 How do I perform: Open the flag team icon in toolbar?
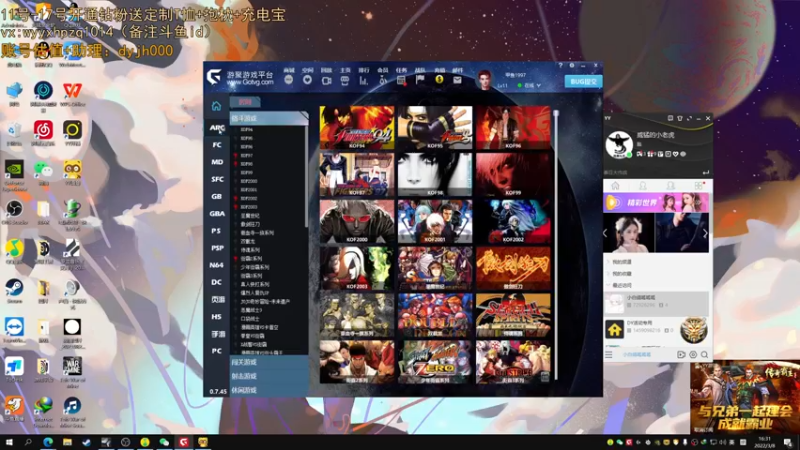click(x=420, y=80)
